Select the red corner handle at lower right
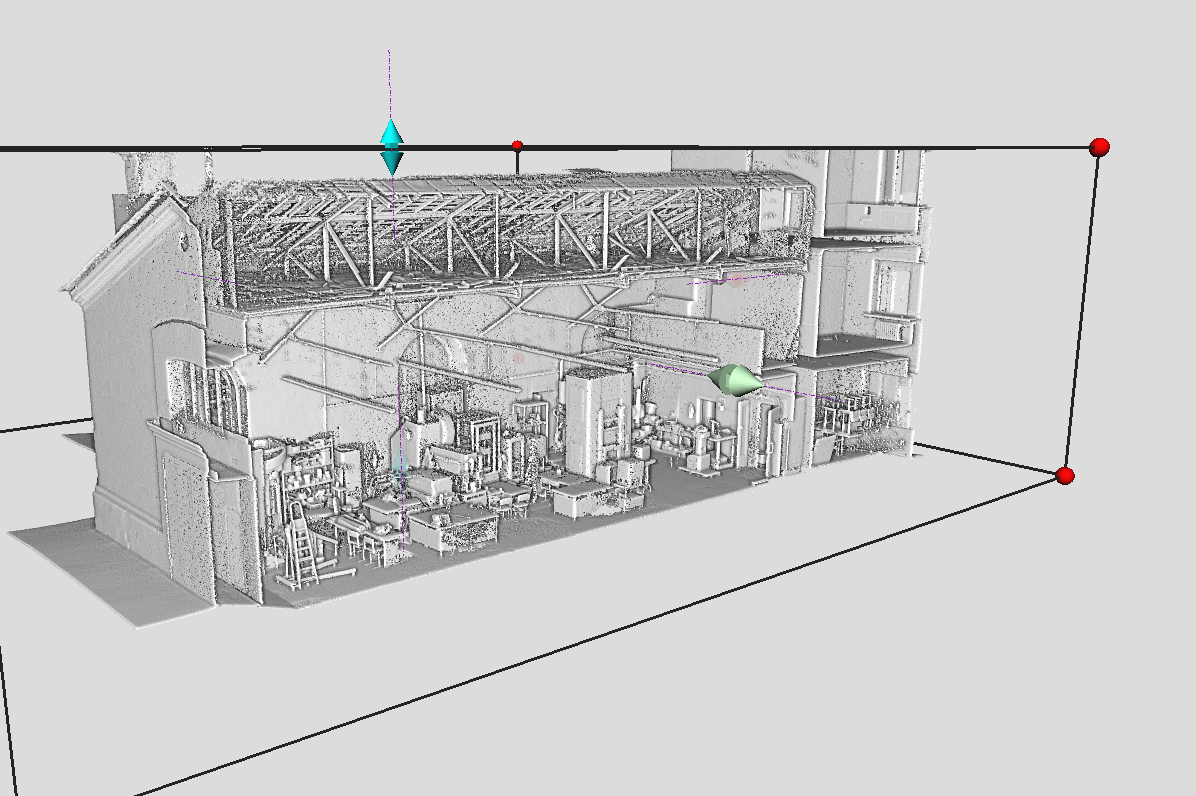 [1066, 476]
